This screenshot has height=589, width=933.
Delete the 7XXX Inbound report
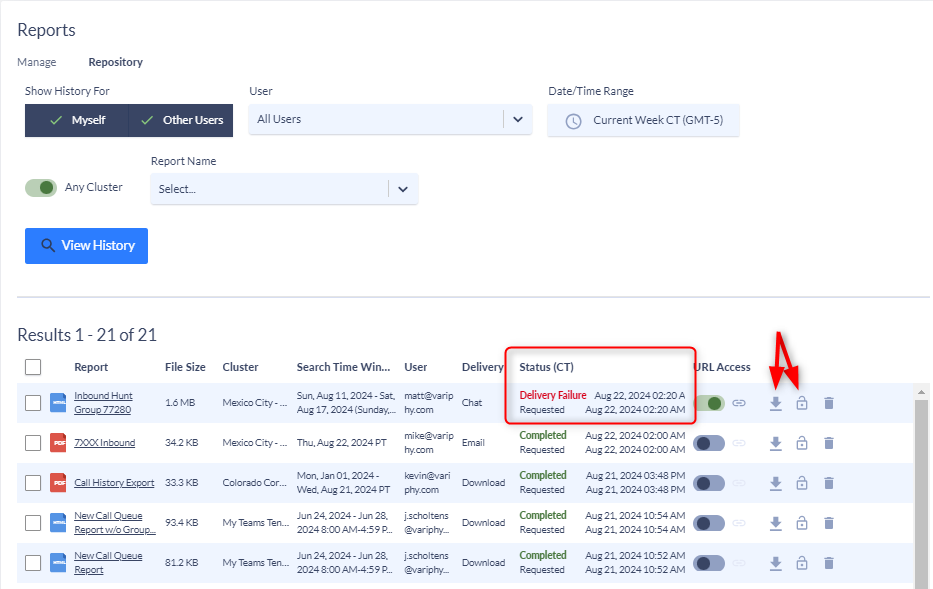(829, 443)
